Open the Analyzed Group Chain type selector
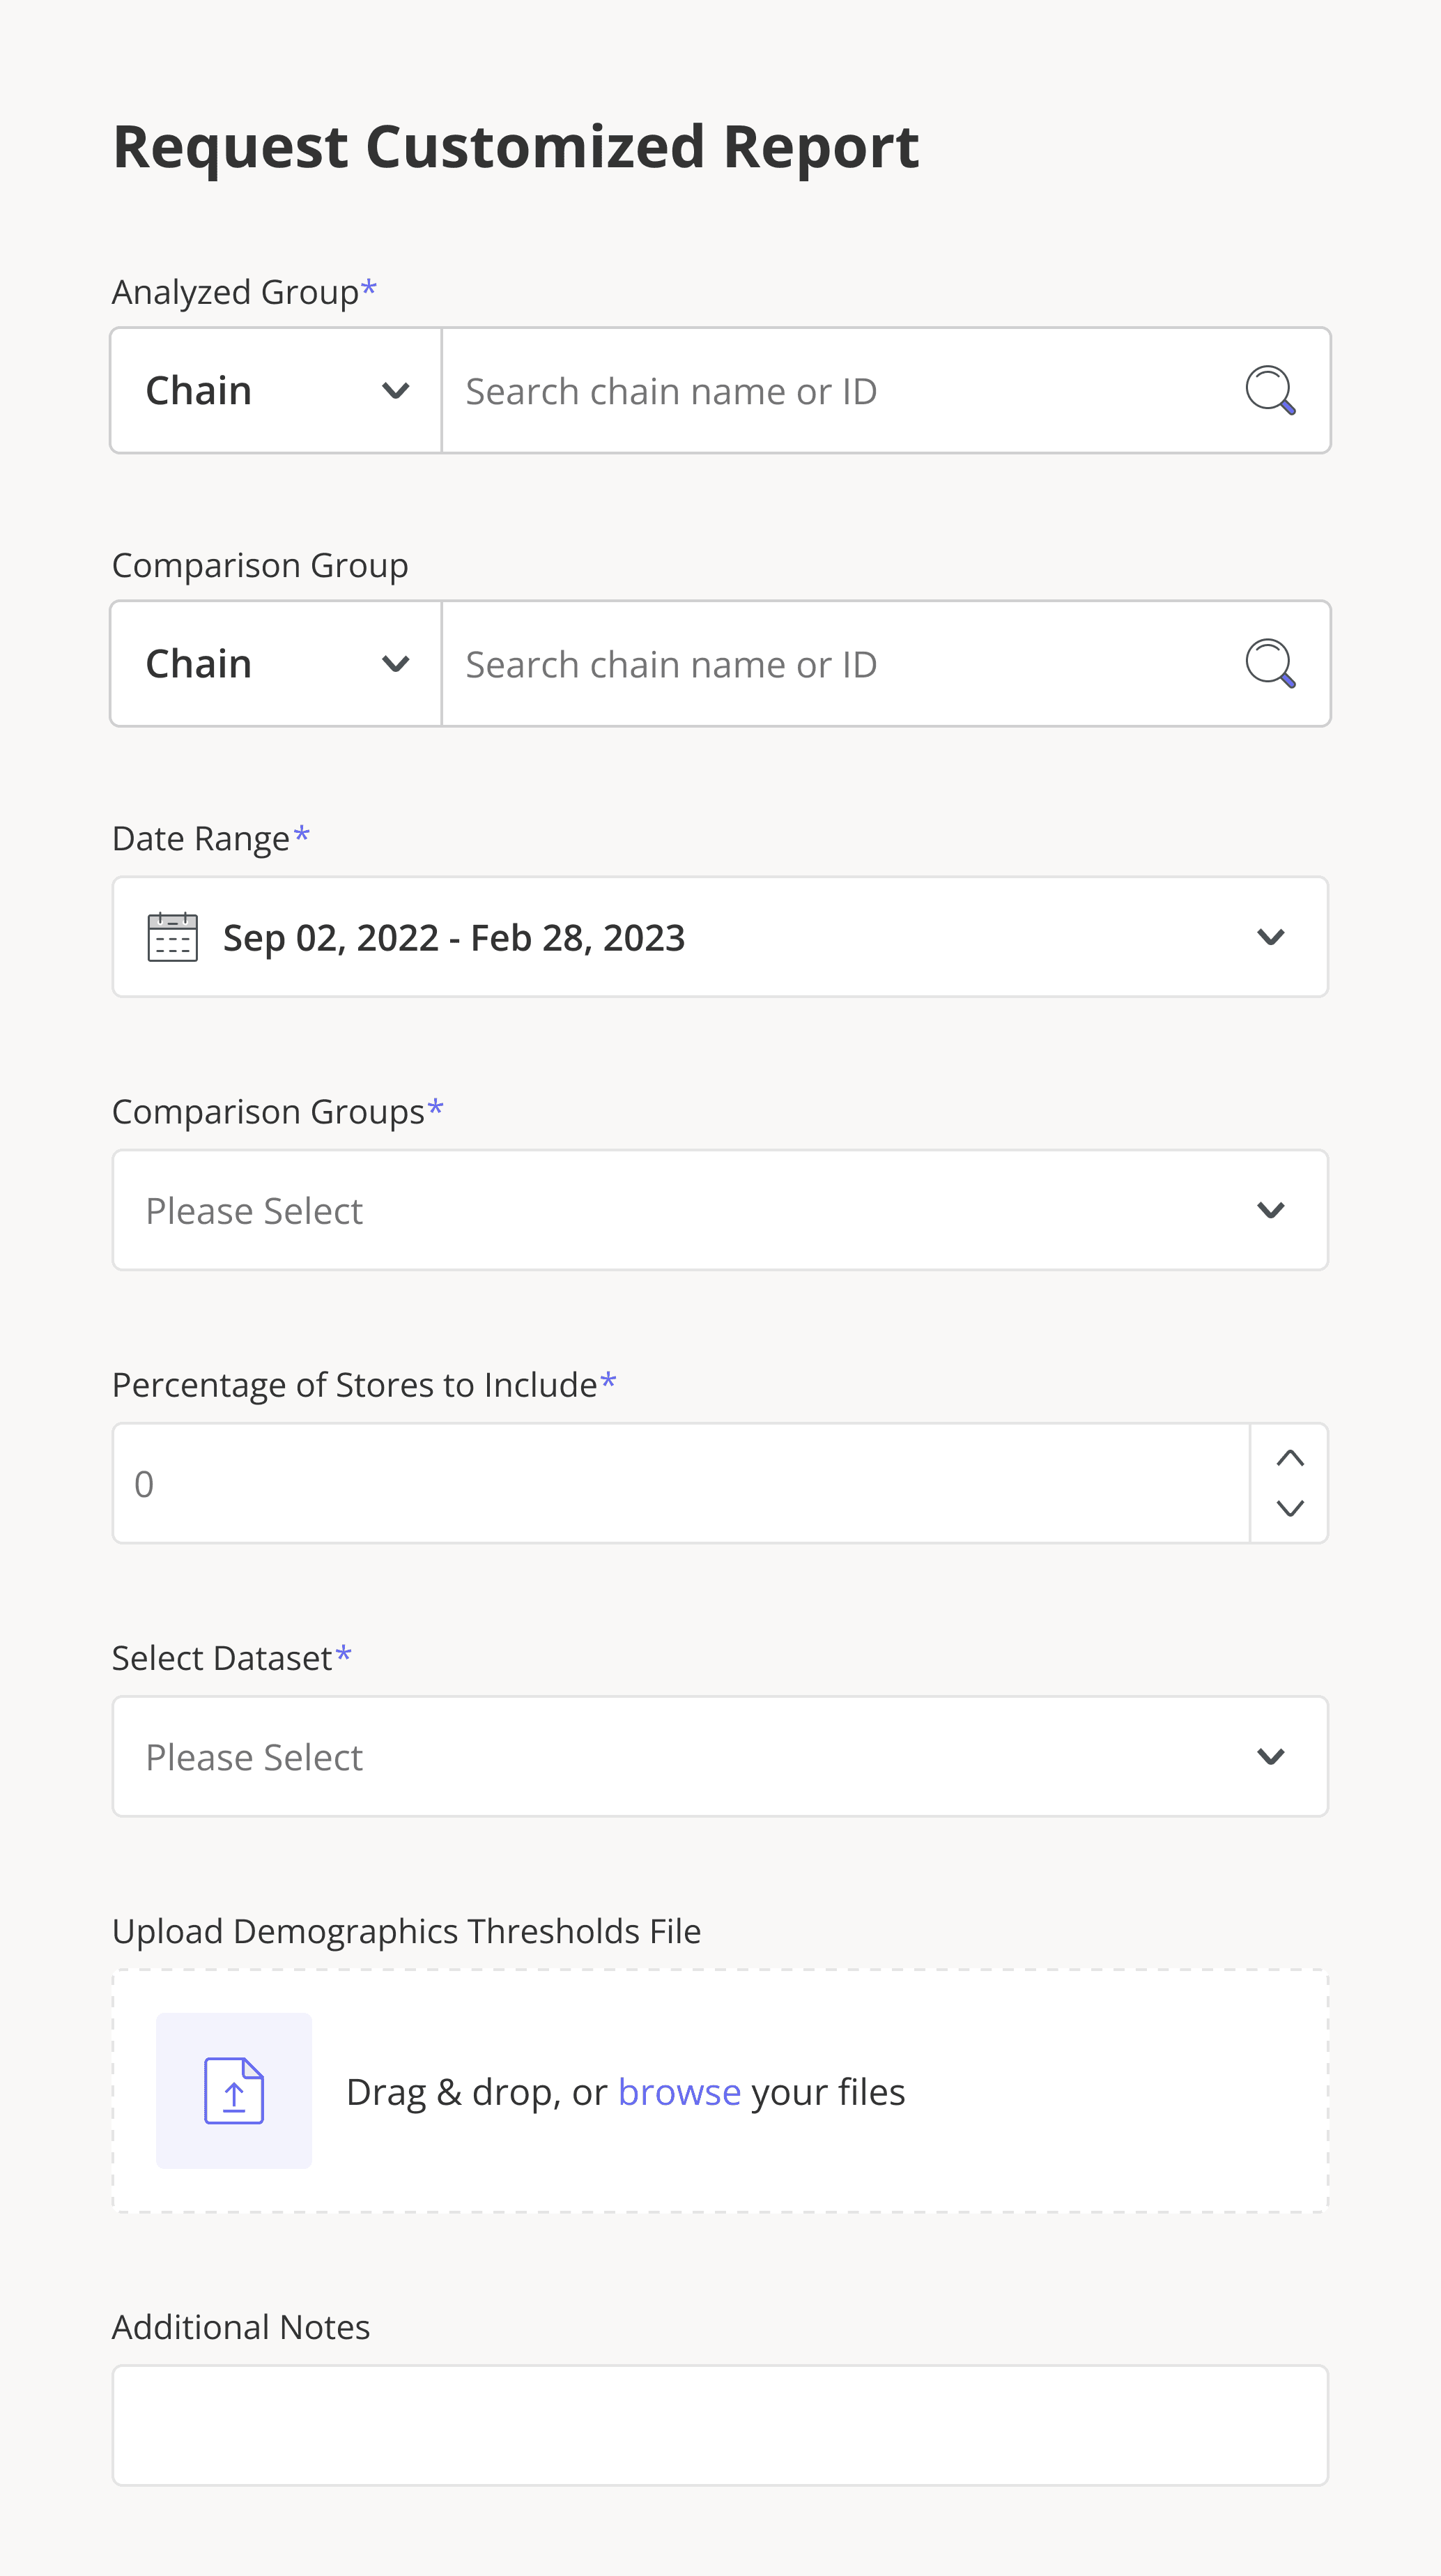Image resolution: width=1441 pixels, height=2576 pixels. point(276,390)
